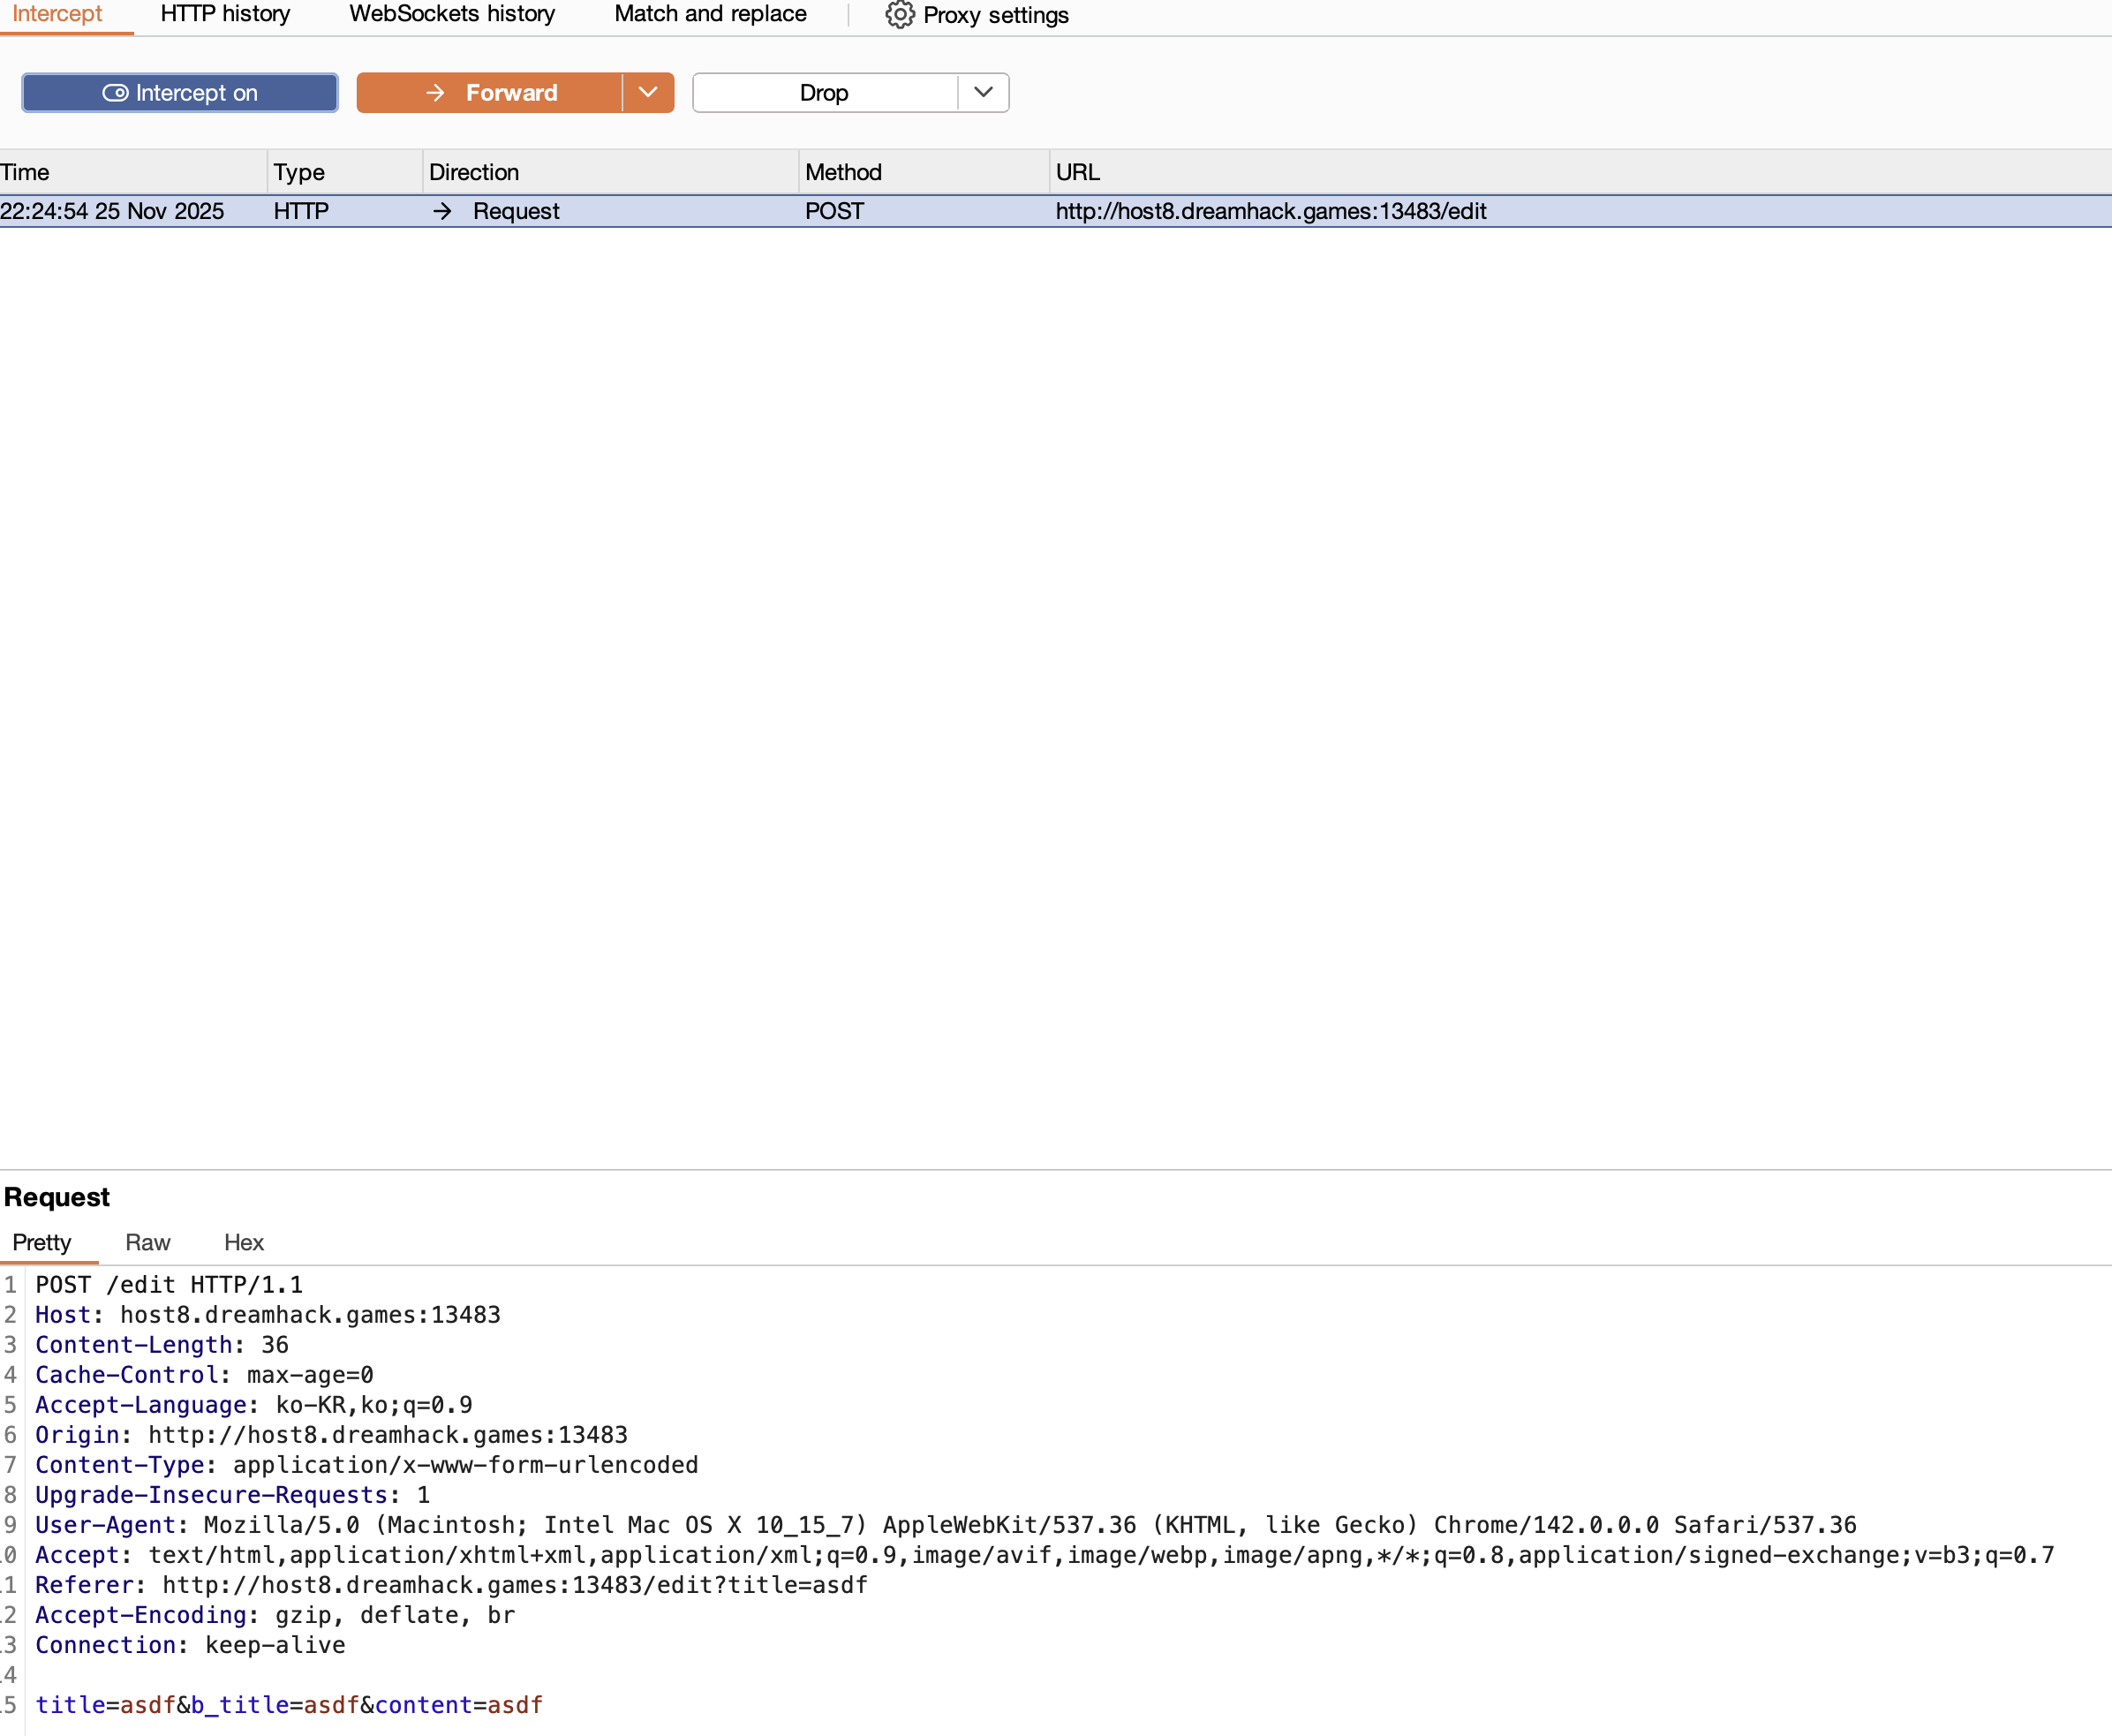Click the Request direction arrow icon
The width and height of the screenshot is (2112, 1736).
(442, 211)
